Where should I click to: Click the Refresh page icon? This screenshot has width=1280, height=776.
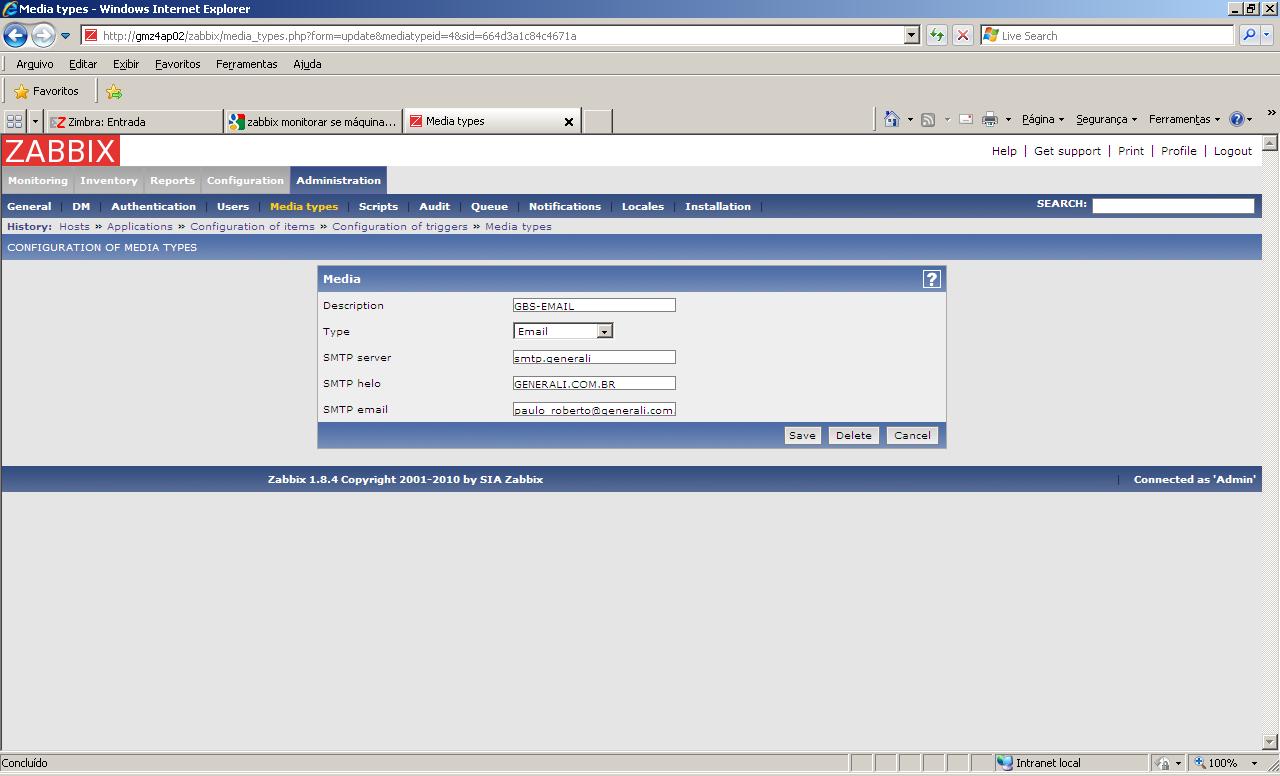pyautogui.click(x=937, y=35)
